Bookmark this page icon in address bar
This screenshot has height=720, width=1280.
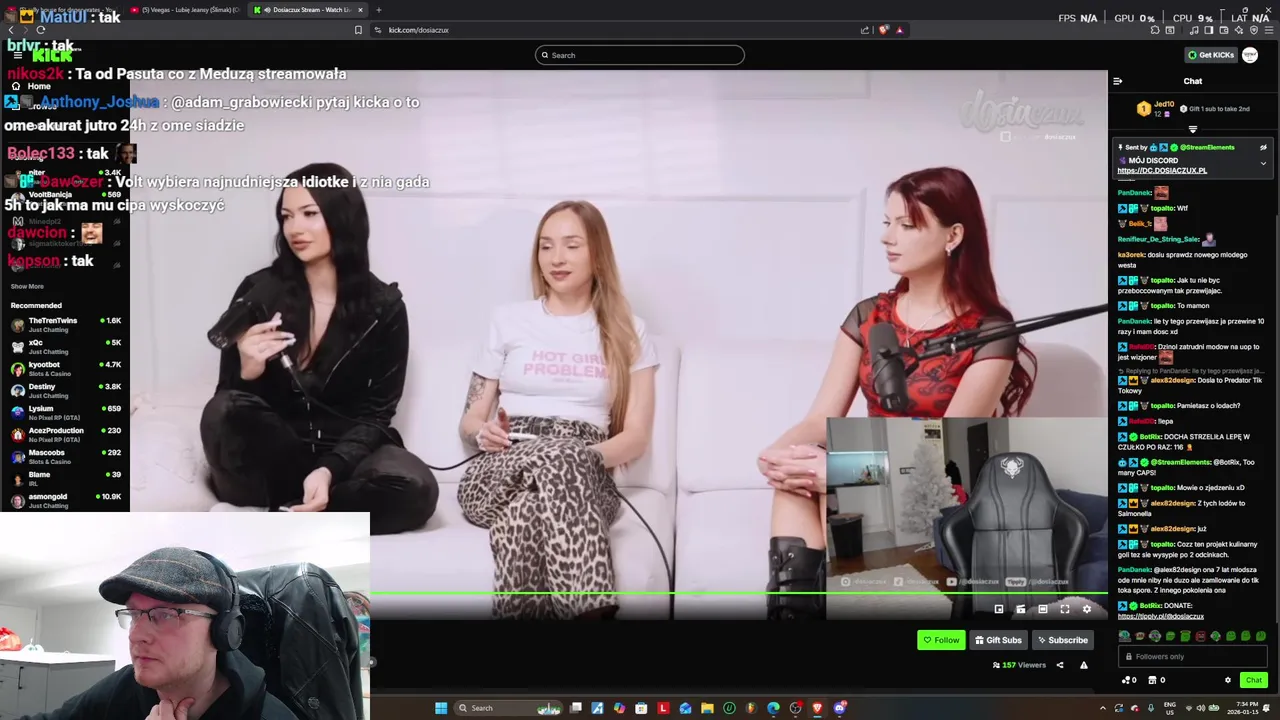358,30
